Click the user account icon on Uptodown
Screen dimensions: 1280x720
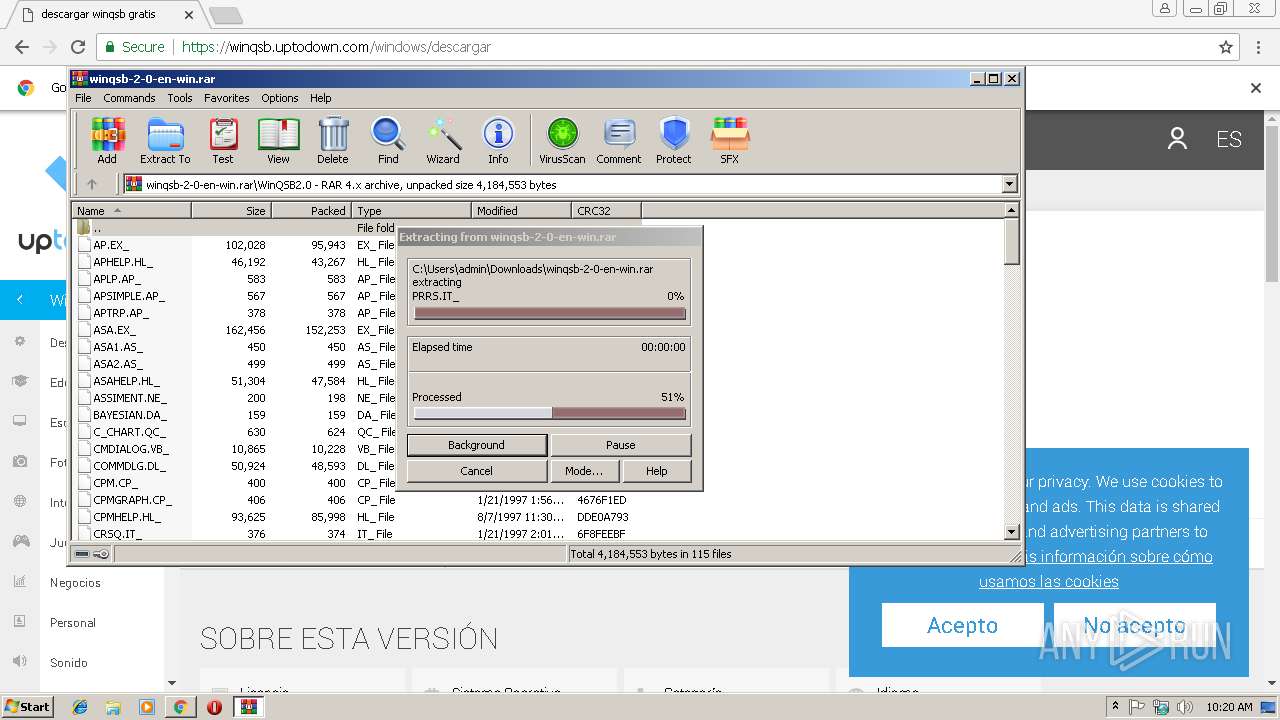(1177, 139)
